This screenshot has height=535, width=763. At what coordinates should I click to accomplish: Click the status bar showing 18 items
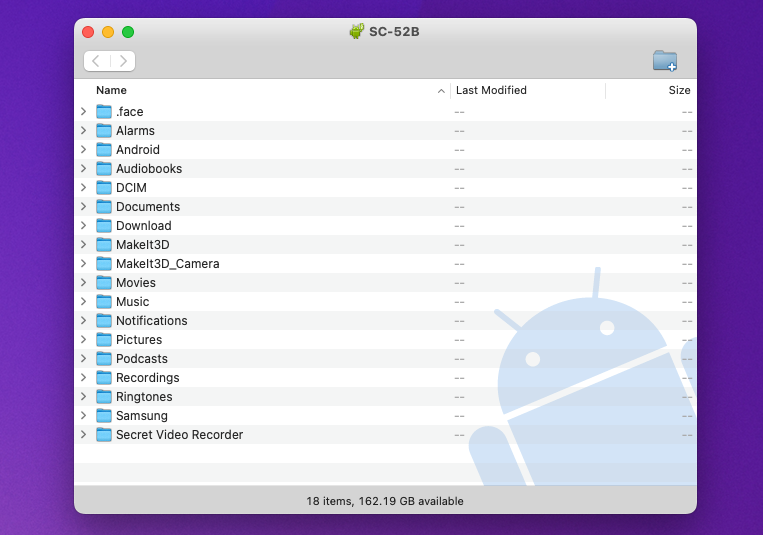point(385,501)
